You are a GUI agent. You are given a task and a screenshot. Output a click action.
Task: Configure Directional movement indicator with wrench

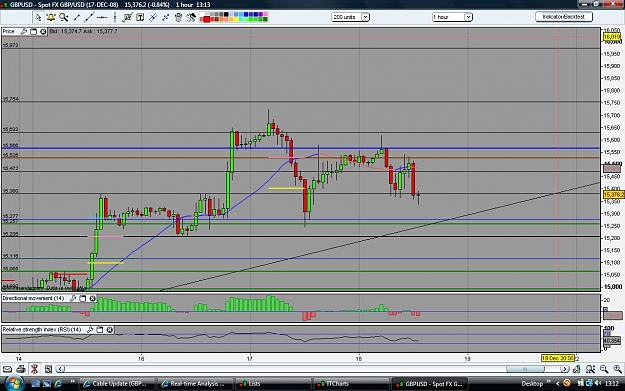(x=73, y=298)
